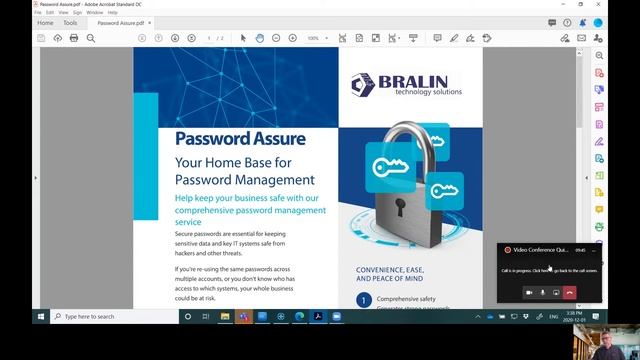Click the share with others icon
Screen dimensions: 640x360
click(x=598, y=38)
